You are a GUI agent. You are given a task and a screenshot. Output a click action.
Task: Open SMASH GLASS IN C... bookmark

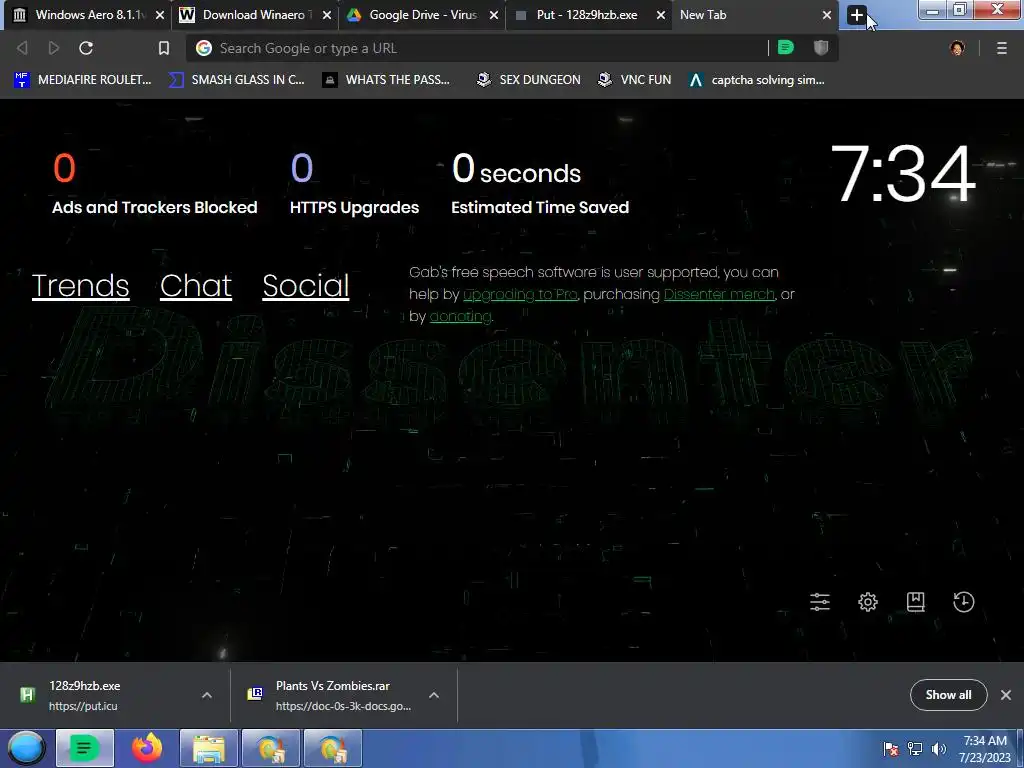[x=237, y=80]
